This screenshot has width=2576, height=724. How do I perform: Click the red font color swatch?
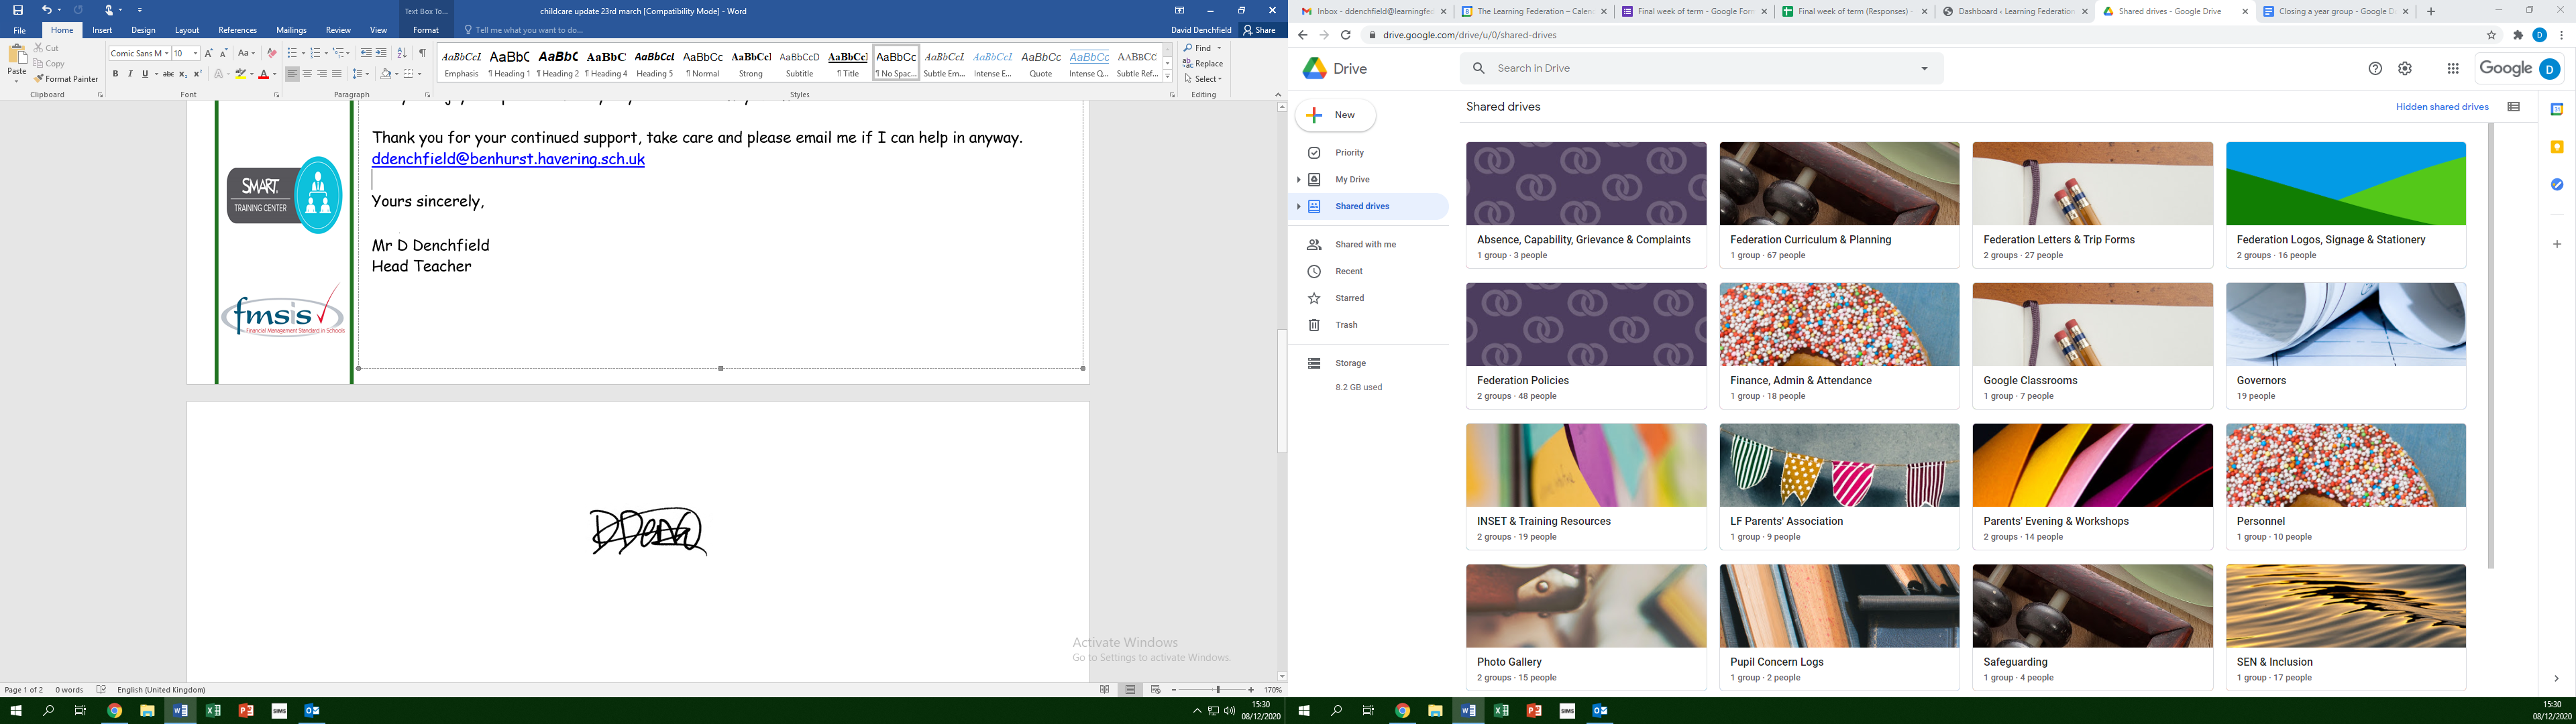coord(264,75)
